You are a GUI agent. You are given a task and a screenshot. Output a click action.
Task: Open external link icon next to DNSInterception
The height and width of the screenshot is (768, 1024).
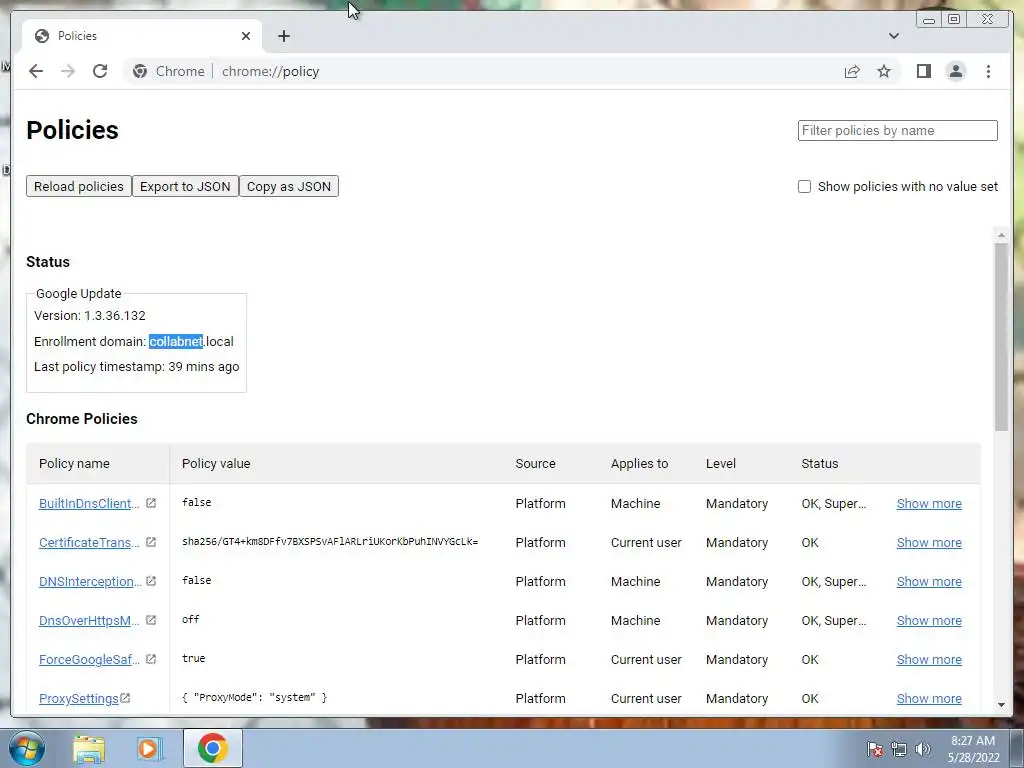(151, 581)
